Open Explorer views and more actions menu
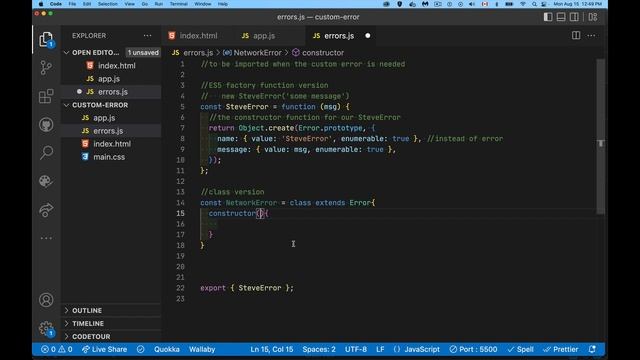The height and width of the screenshot is (360, 640). click(147, 36)
